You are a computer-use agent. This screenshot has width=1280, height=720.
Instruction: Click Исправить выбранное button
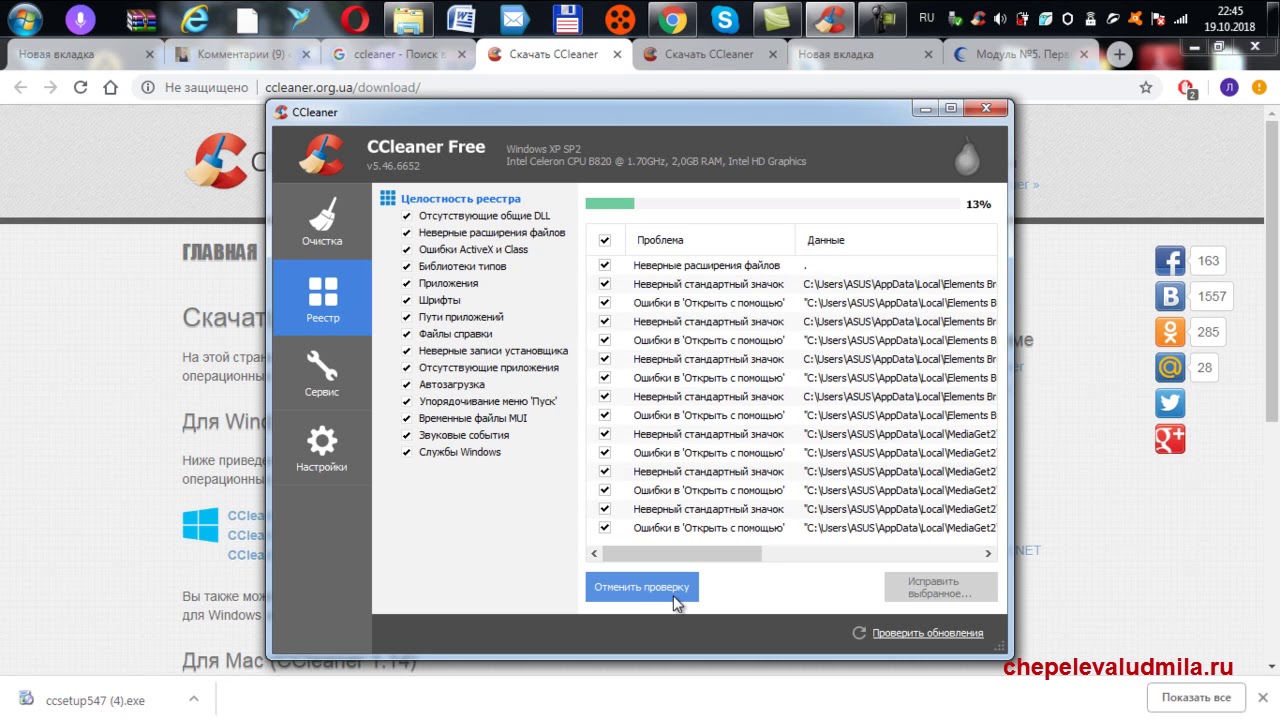(x=940, y=587)
